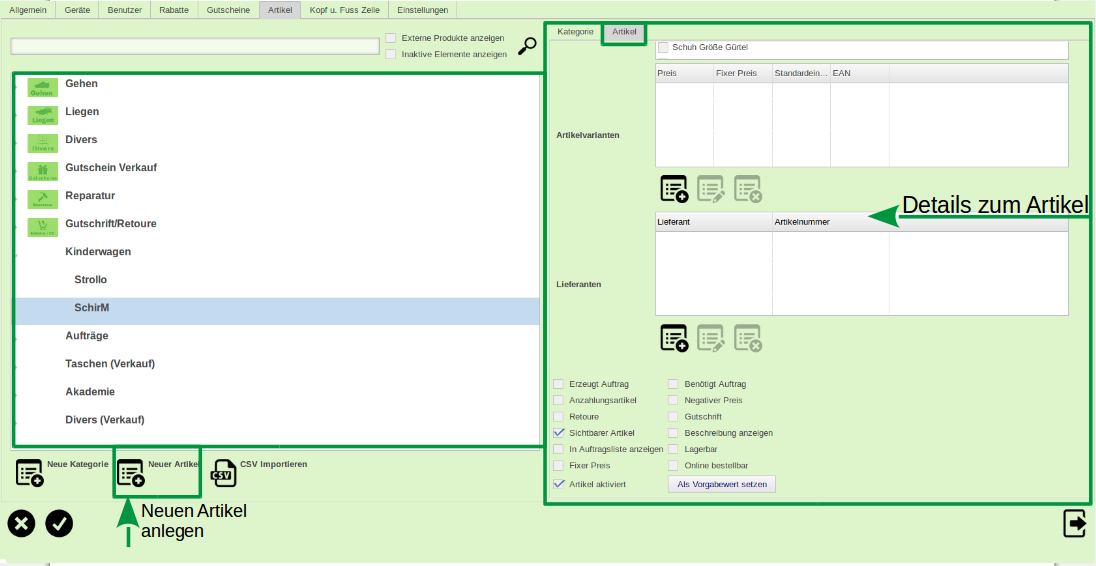Add a new Artikelvarianten entry
Viewport: 1096px width, 566px height.
click(674, 189)
